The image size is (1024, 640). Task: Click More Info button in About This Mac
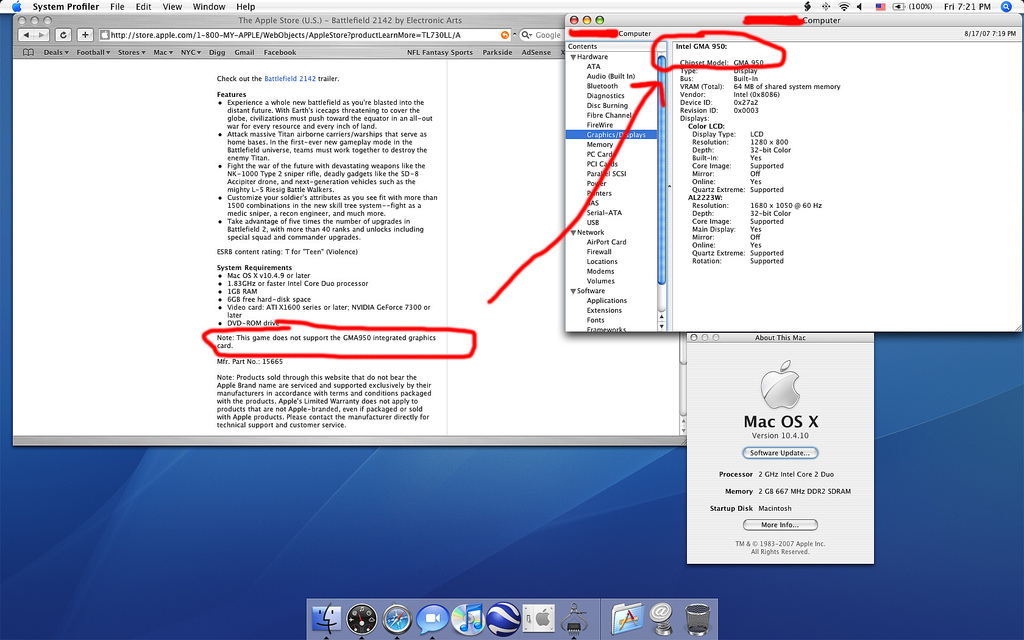click(x=780, y=524)
